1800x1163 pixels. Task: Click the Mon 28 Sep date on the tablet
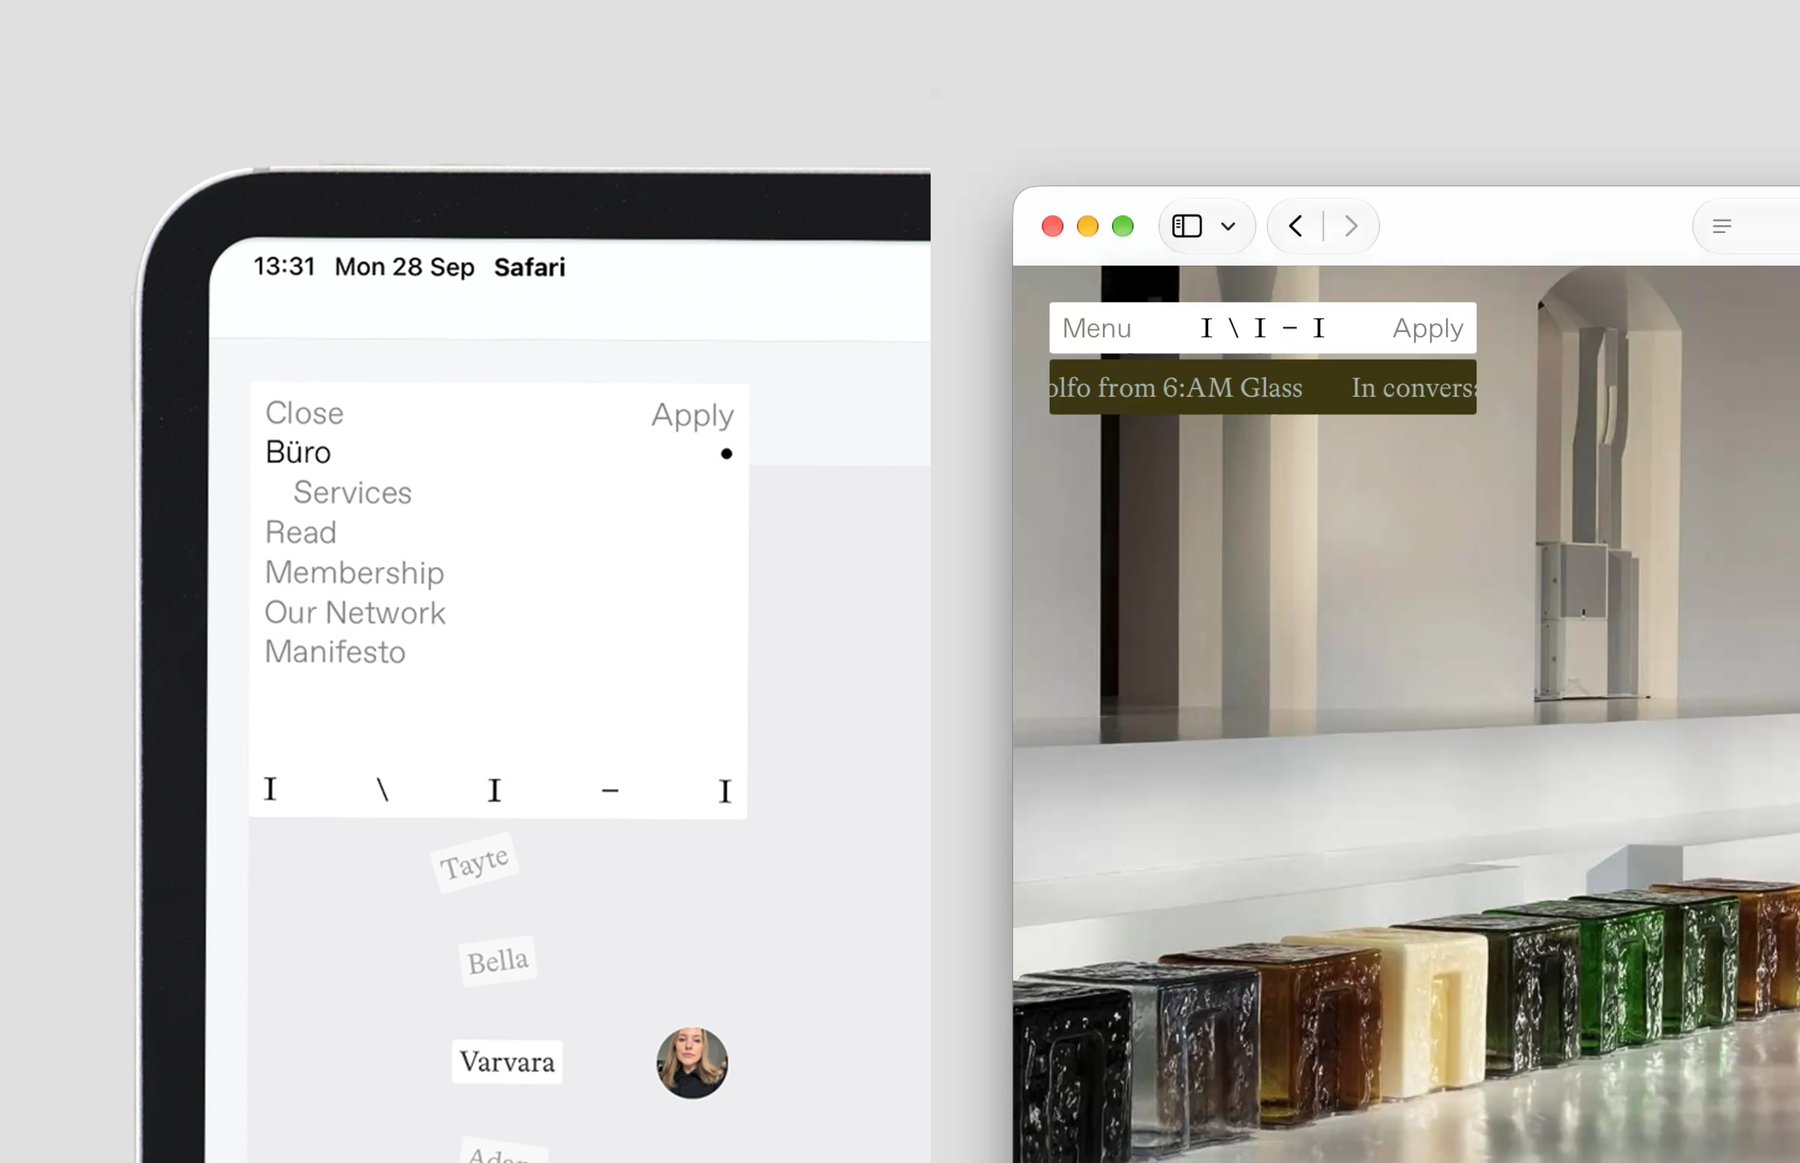[404, 267]
